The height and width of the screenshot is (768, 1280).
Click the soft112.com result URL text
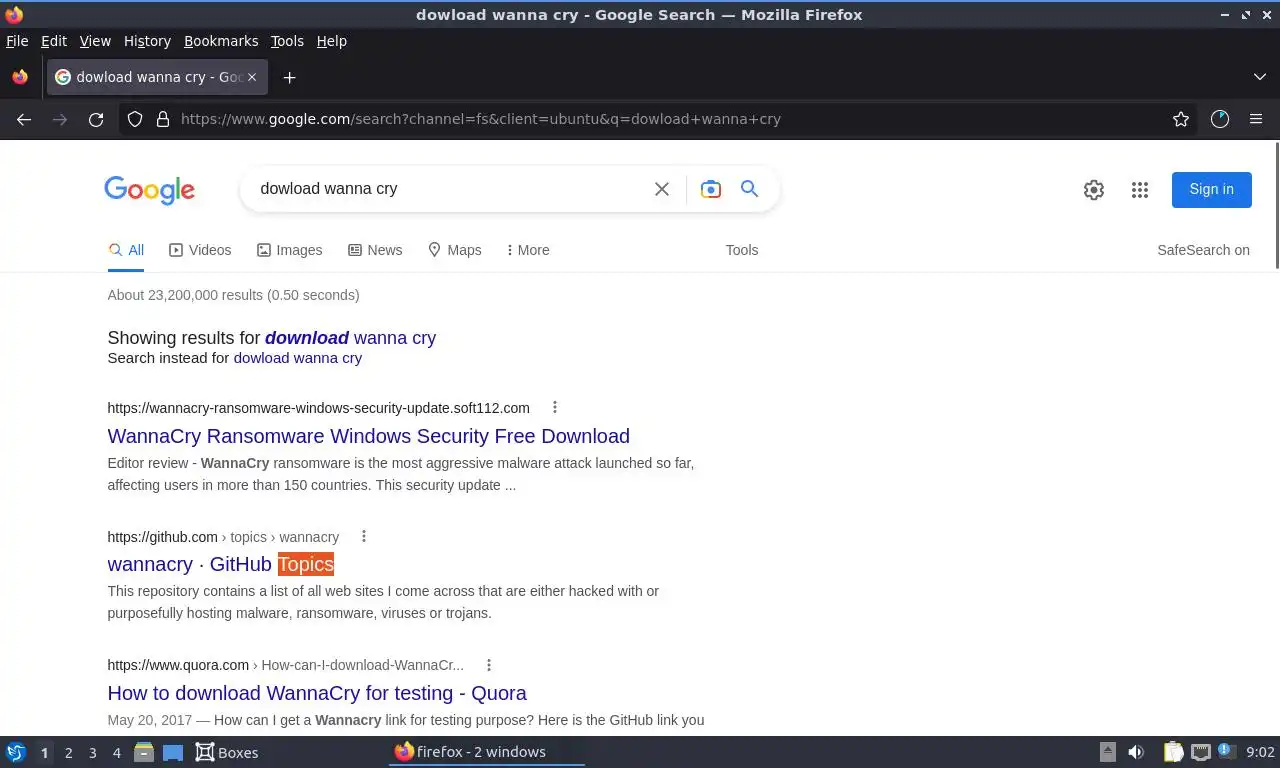tap(319, 408)
